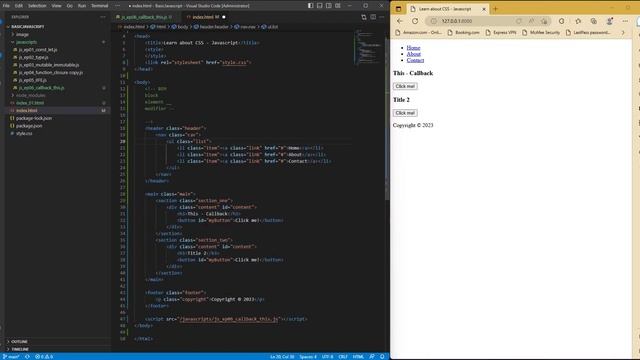Switch to js_ep06_callback_this.js editor tab
The height and width of the screenshot is (360, 640).
click(x=144, y=17)
